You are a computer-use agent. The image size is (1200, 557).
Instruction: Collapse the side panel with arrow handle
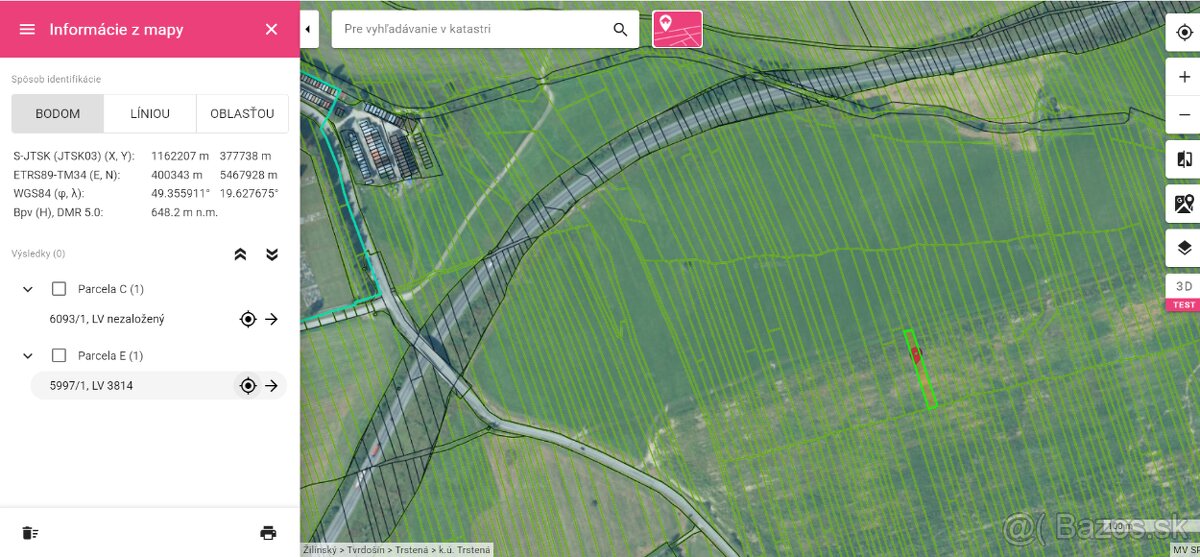pyautogui.click(x=309, y=29)
